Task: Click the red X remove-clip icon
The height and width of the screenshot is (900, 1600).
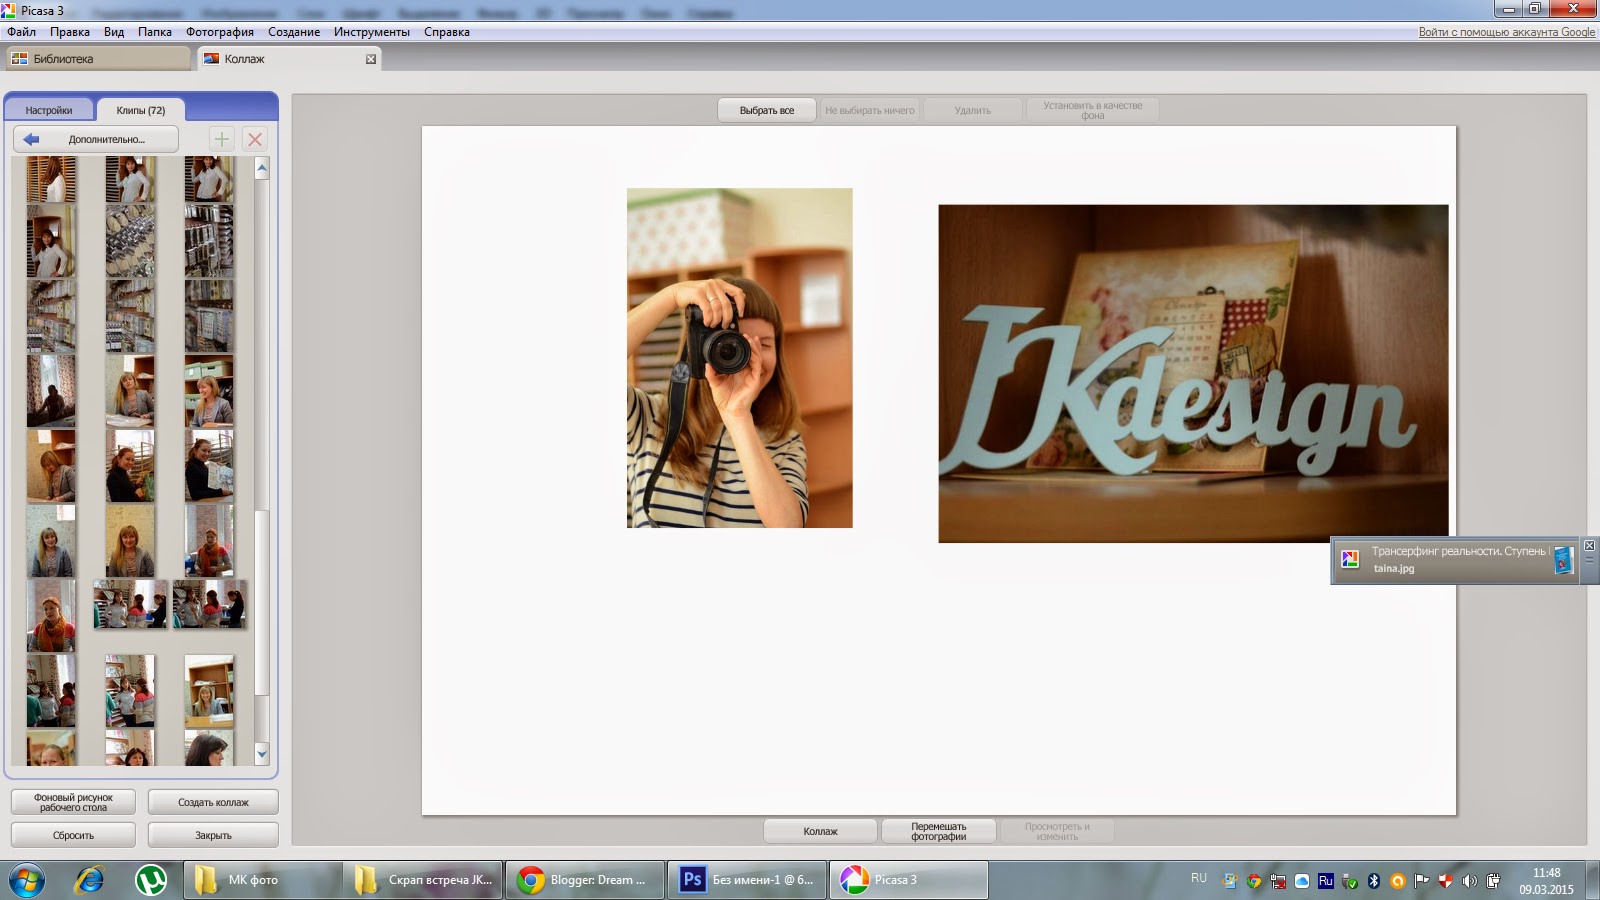Action: (x=255, y=139)
